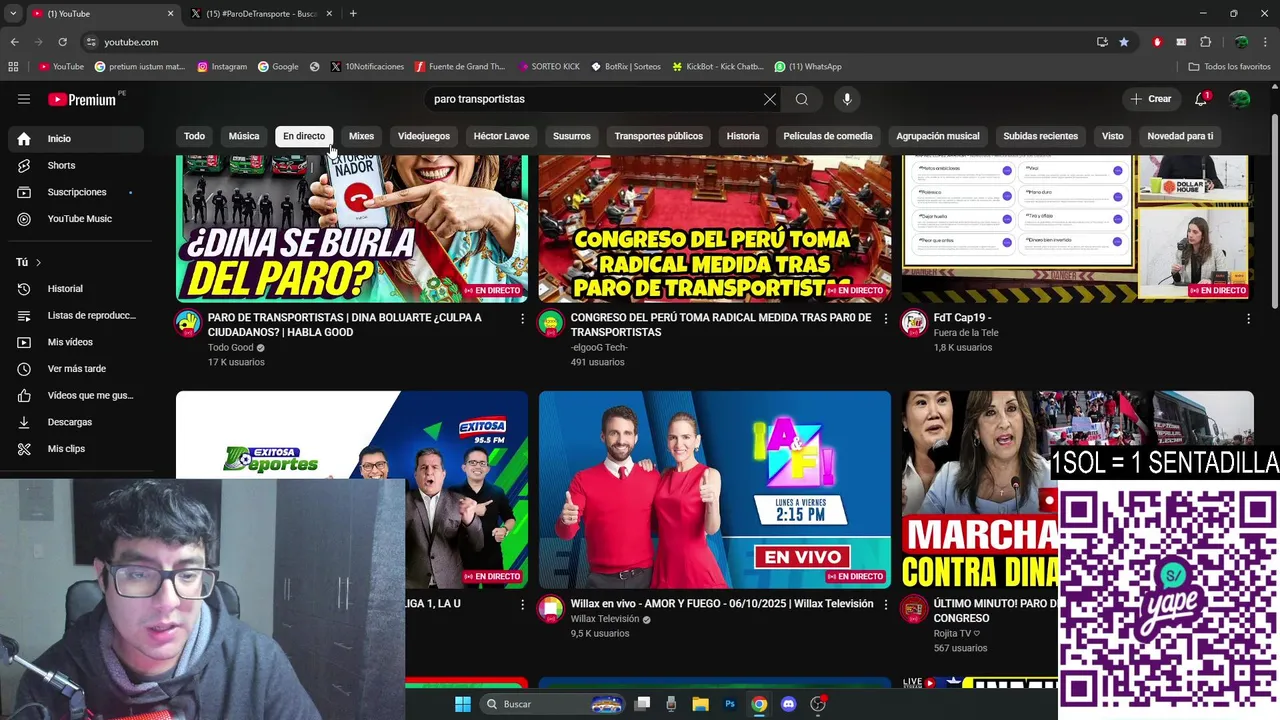Screen dimensions: 1280x720
Task: Open Historial in the sidebar
Action: click(x=76, y=289)
